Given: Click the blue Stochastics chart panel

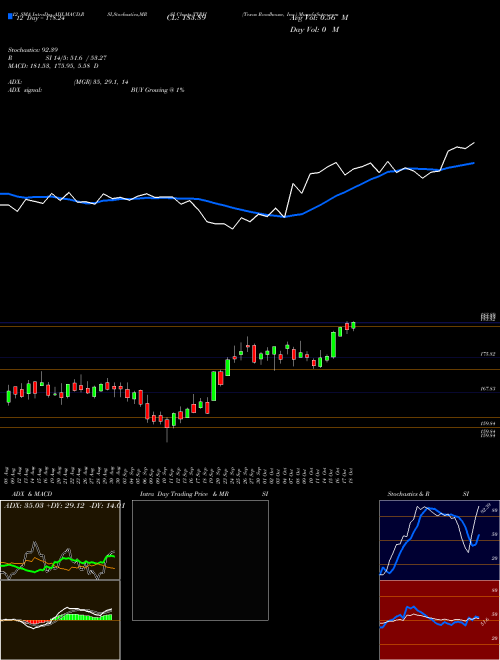Looking at the screenshot, I should [x=439, y=540].
